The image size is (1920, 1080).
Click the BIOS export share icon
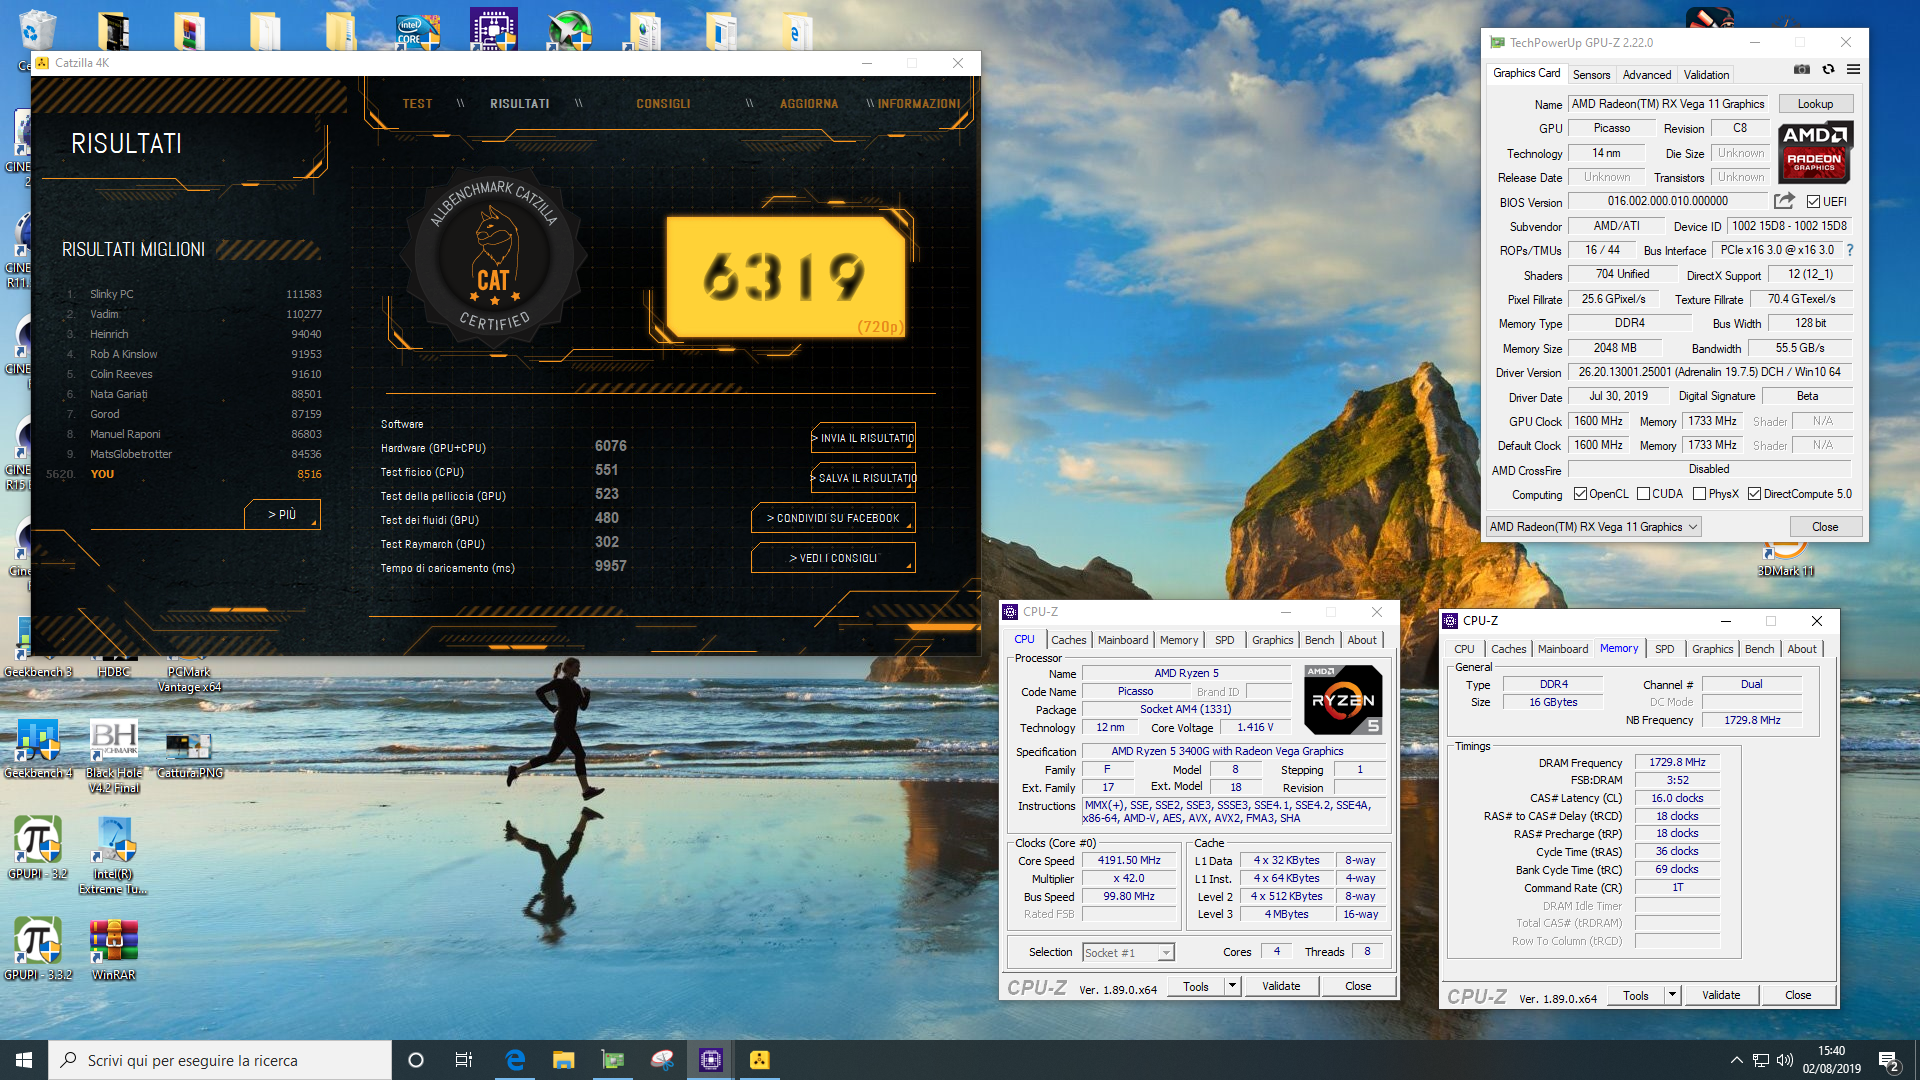[1784, 201]
